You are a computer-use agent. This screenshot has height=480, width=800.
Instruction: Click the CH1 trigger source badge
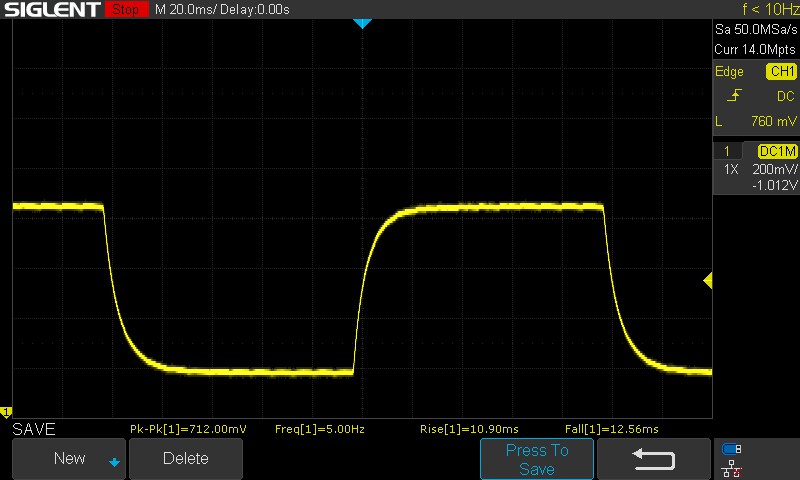[x=782, y=71]
